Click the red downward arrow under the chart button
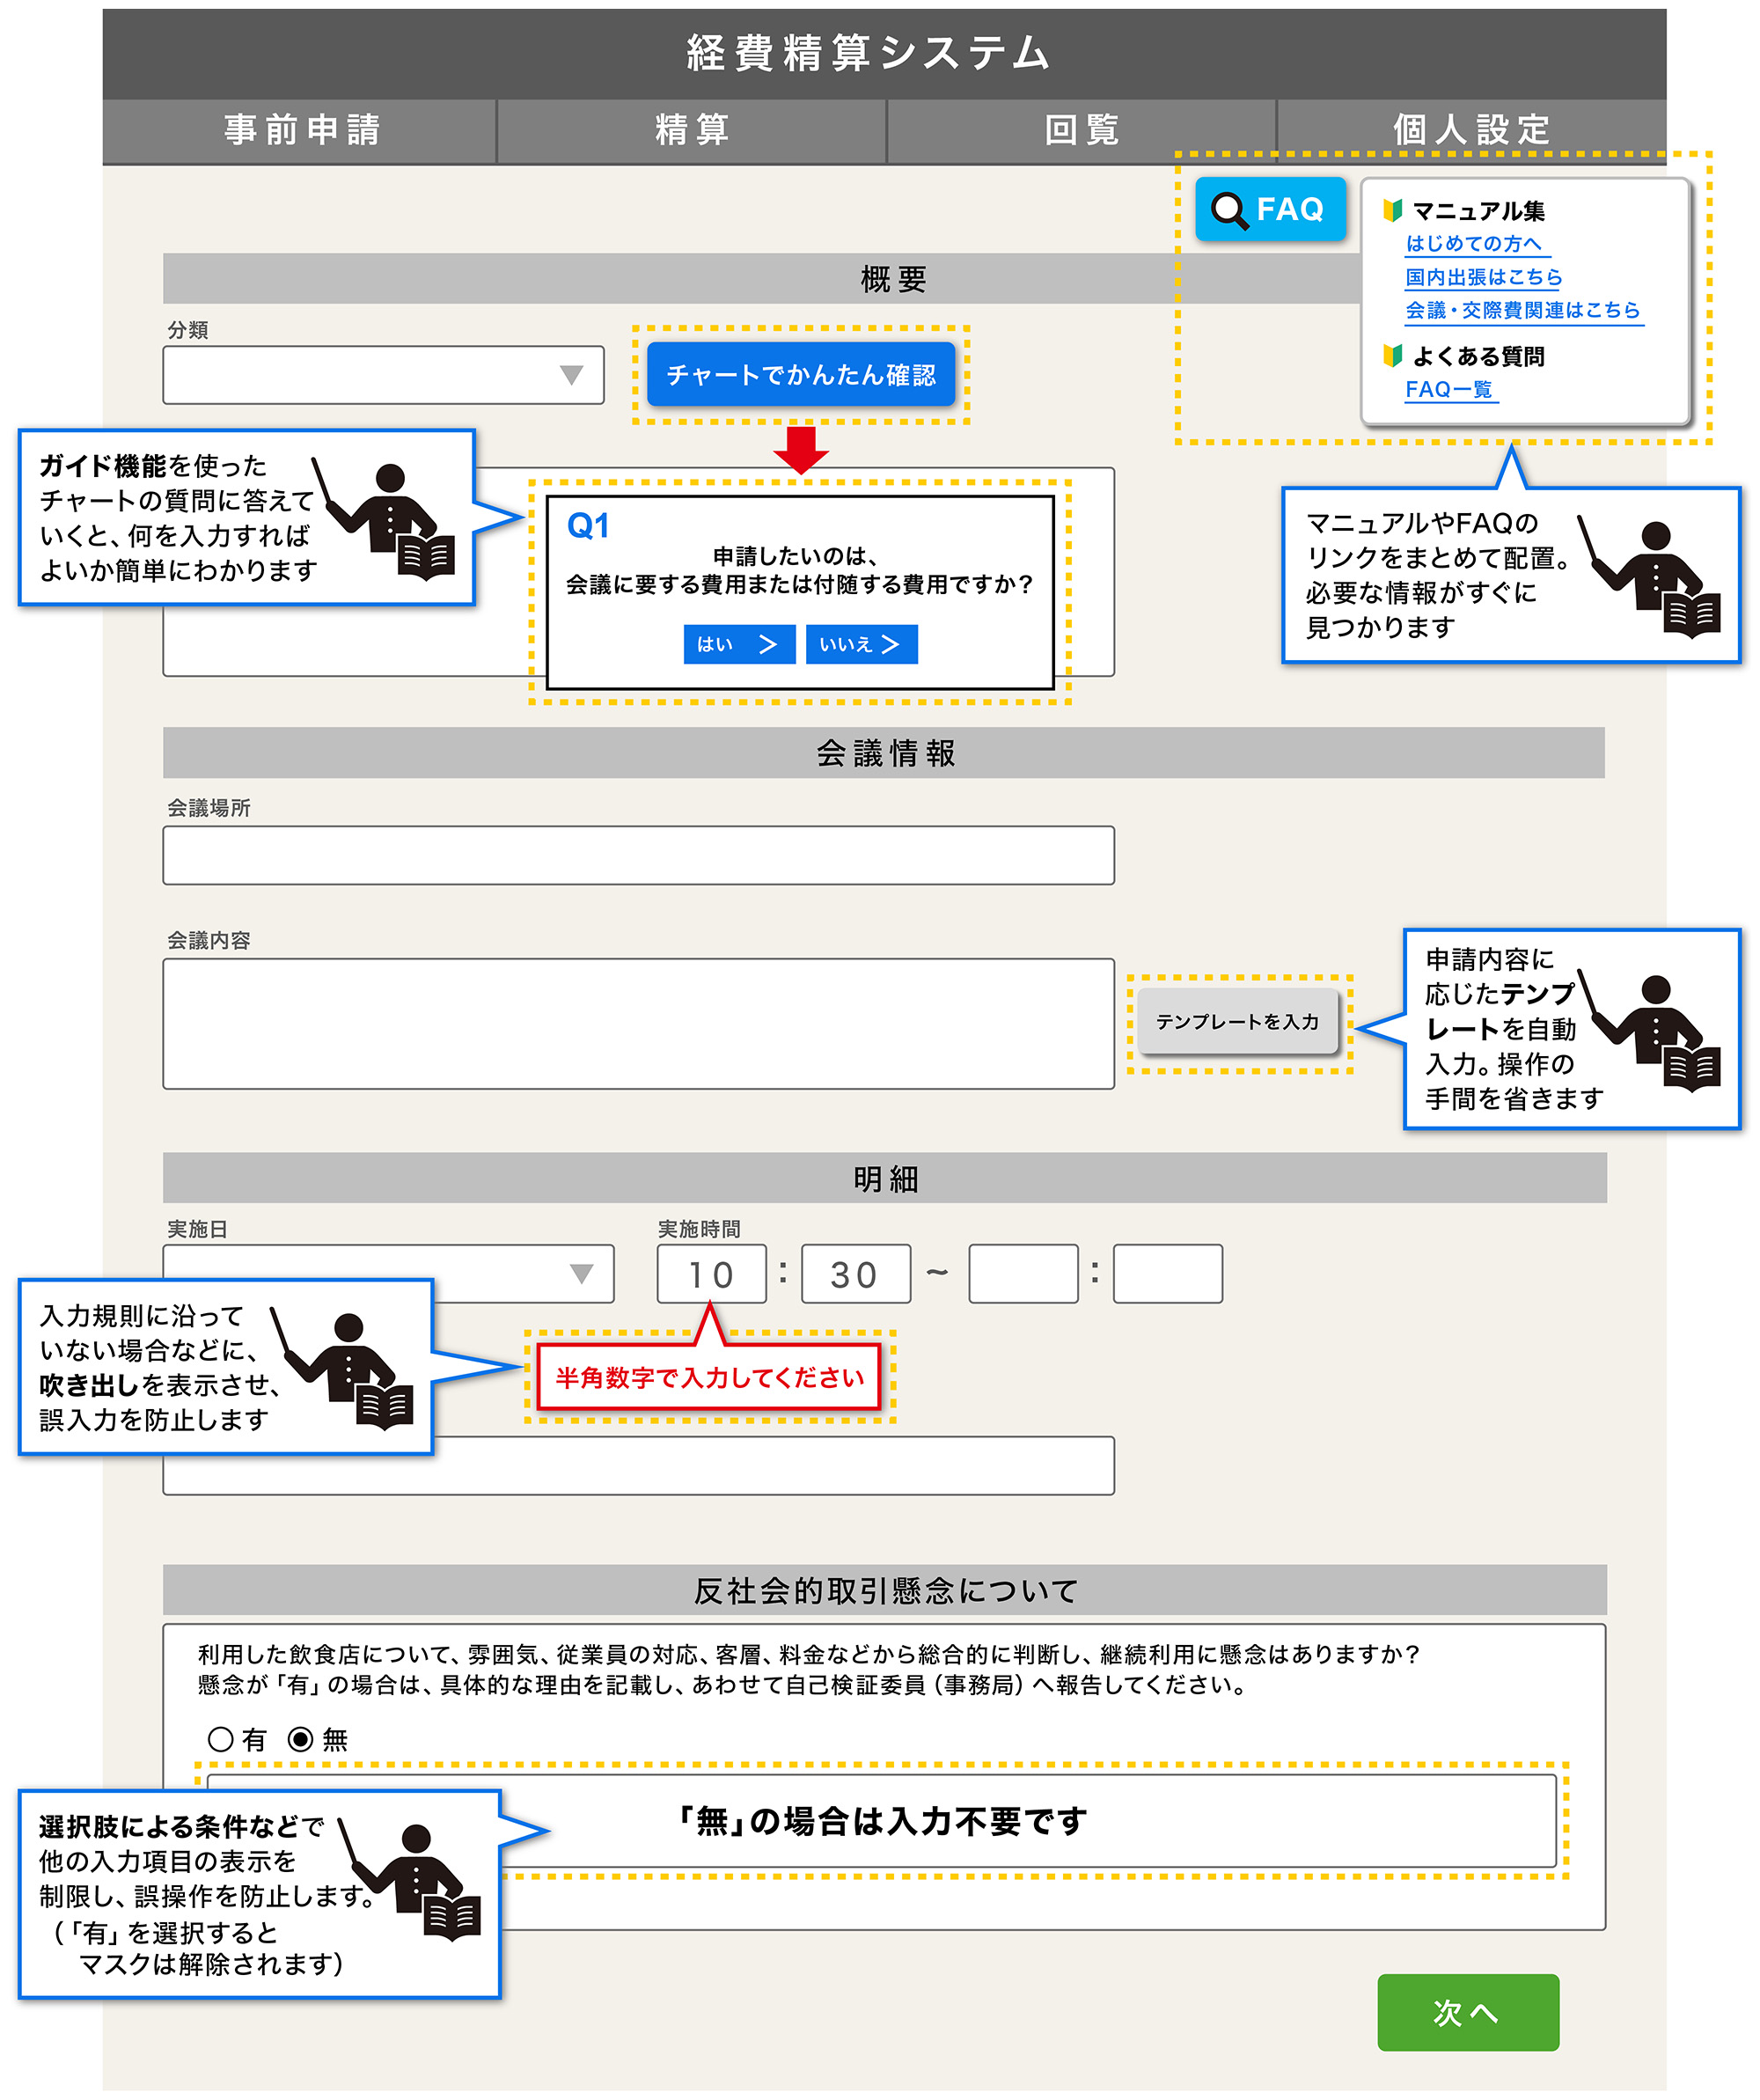This screenshot has height=2100, width=1760. [x=801, y=449]
